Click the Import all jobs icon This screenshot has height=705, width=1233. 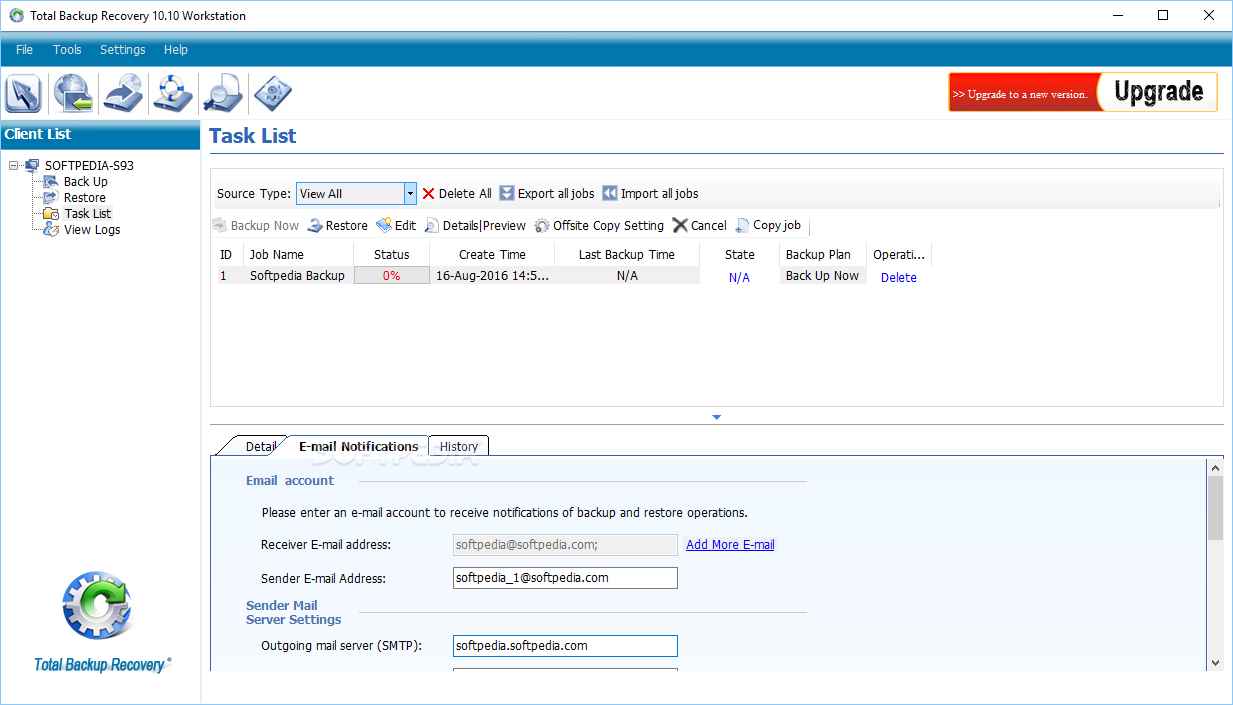(x=610, y=193)
